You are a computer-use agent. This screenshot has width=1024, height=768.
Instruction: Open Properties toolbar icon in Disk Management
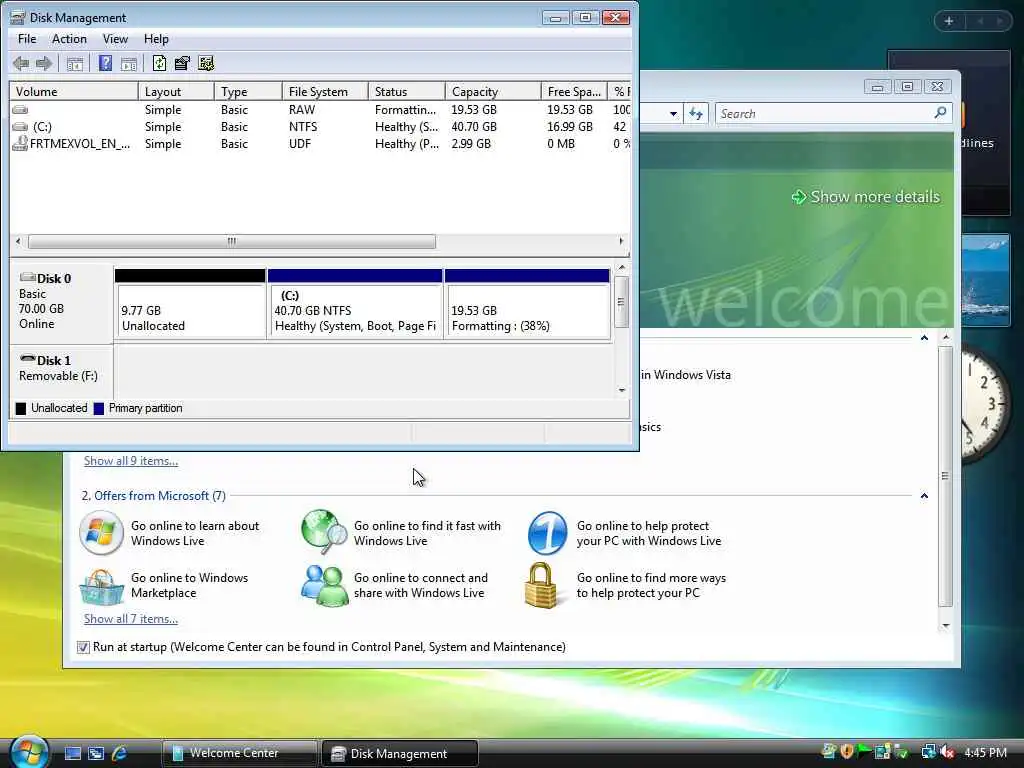(182, 63)
